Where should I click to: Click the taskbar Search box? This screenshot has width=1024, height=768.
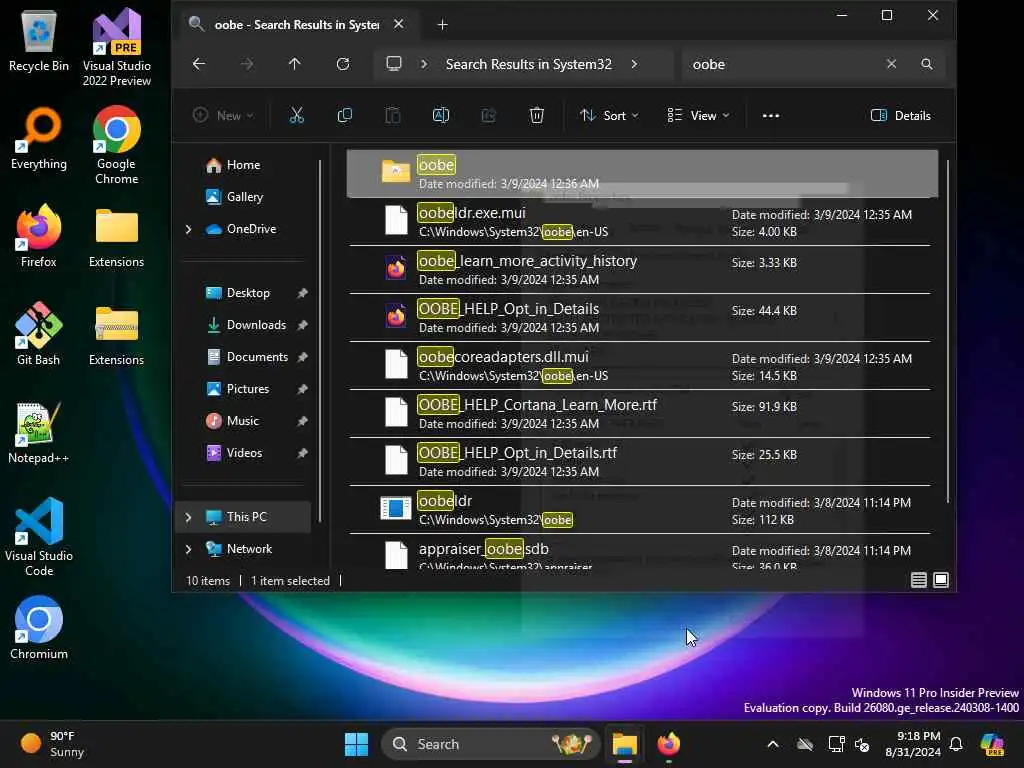coord(490,744)
